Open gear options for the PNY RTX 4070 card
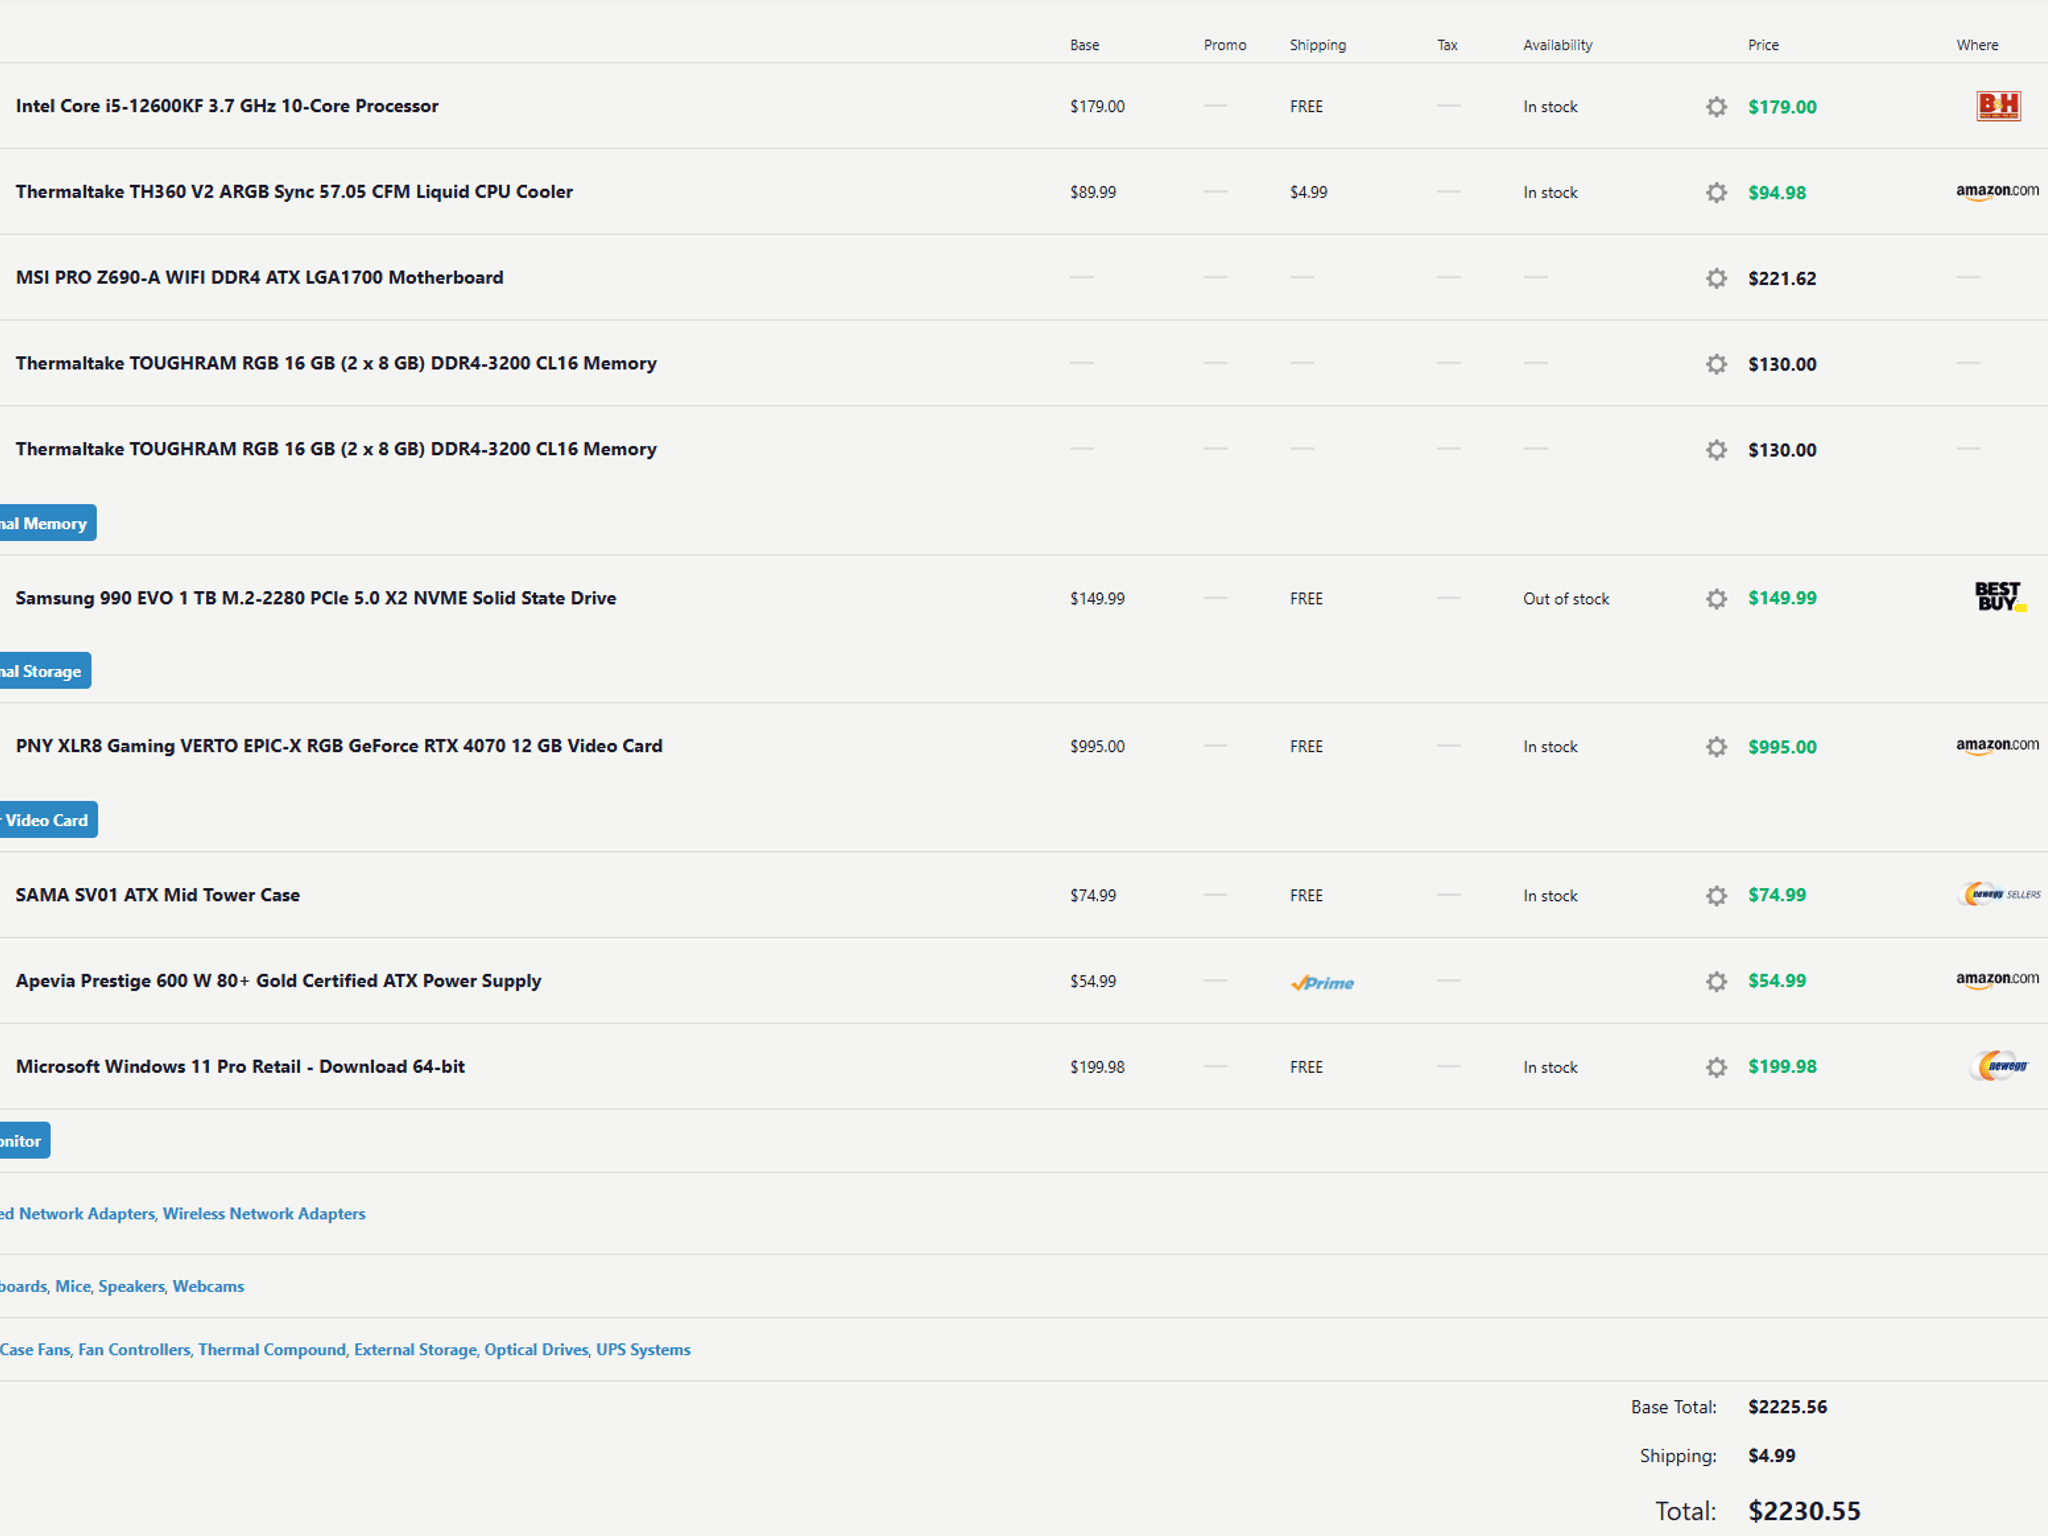 click(1716, 747)
